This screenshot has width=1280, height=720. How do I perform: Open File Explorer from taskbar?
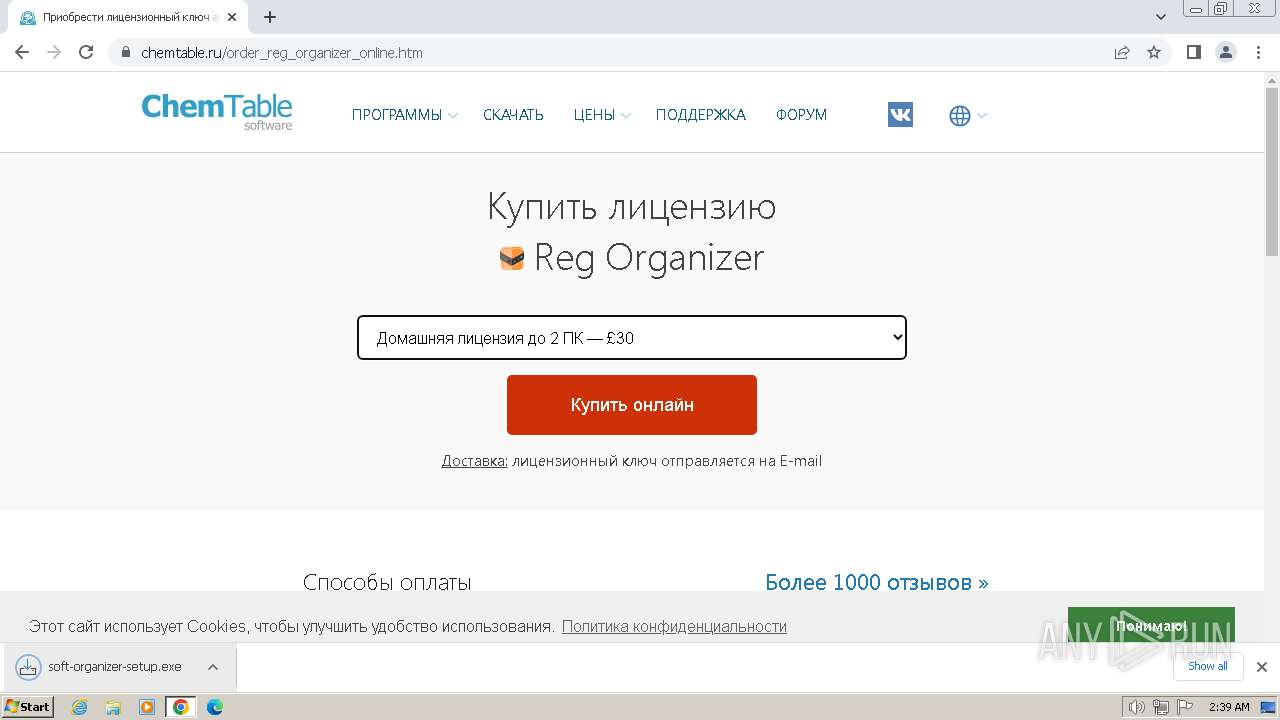click(x=113, y=707)
